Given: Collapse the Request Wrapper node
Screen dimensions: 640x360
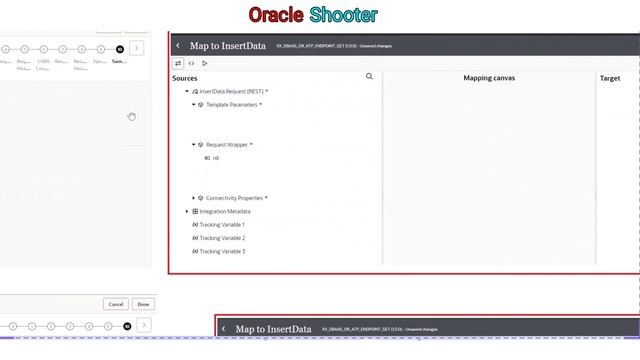Looking at the screenshot, I should (193, 145).
